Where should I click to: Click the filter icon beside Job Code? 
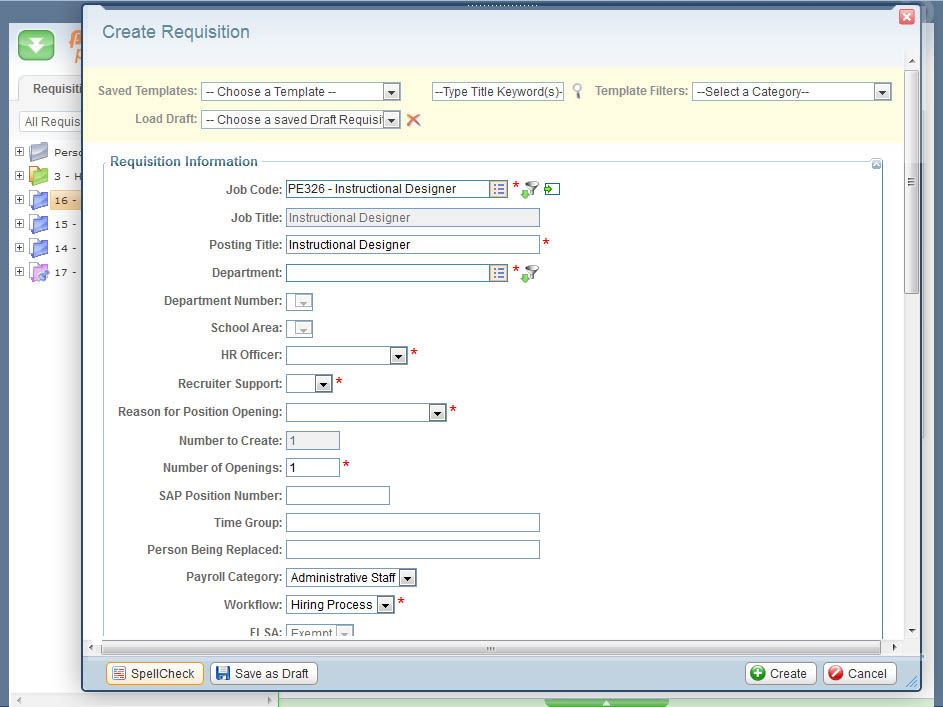pos(530,189)
